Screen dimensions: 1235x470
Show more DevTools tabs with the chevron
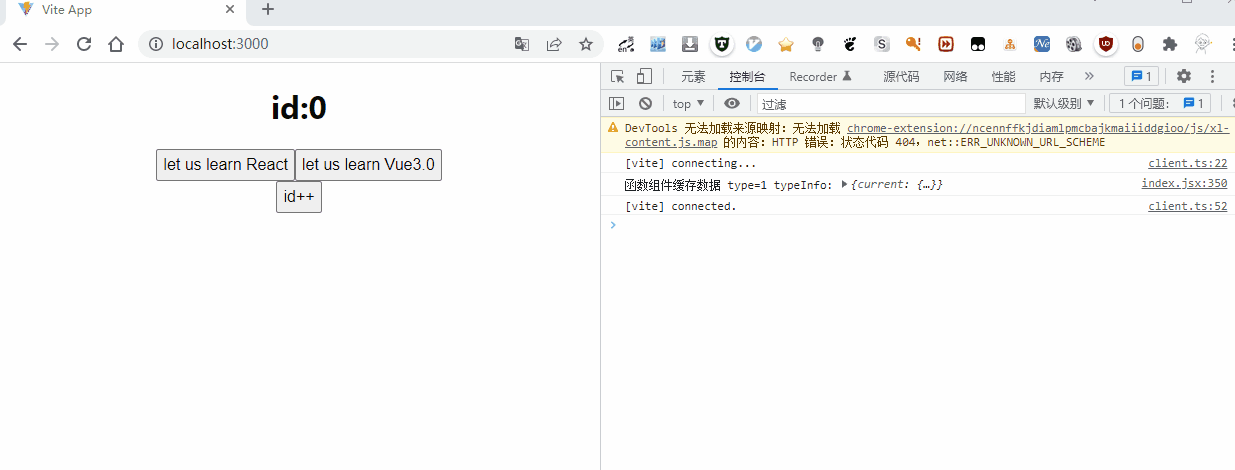(x=1089, y=76)
